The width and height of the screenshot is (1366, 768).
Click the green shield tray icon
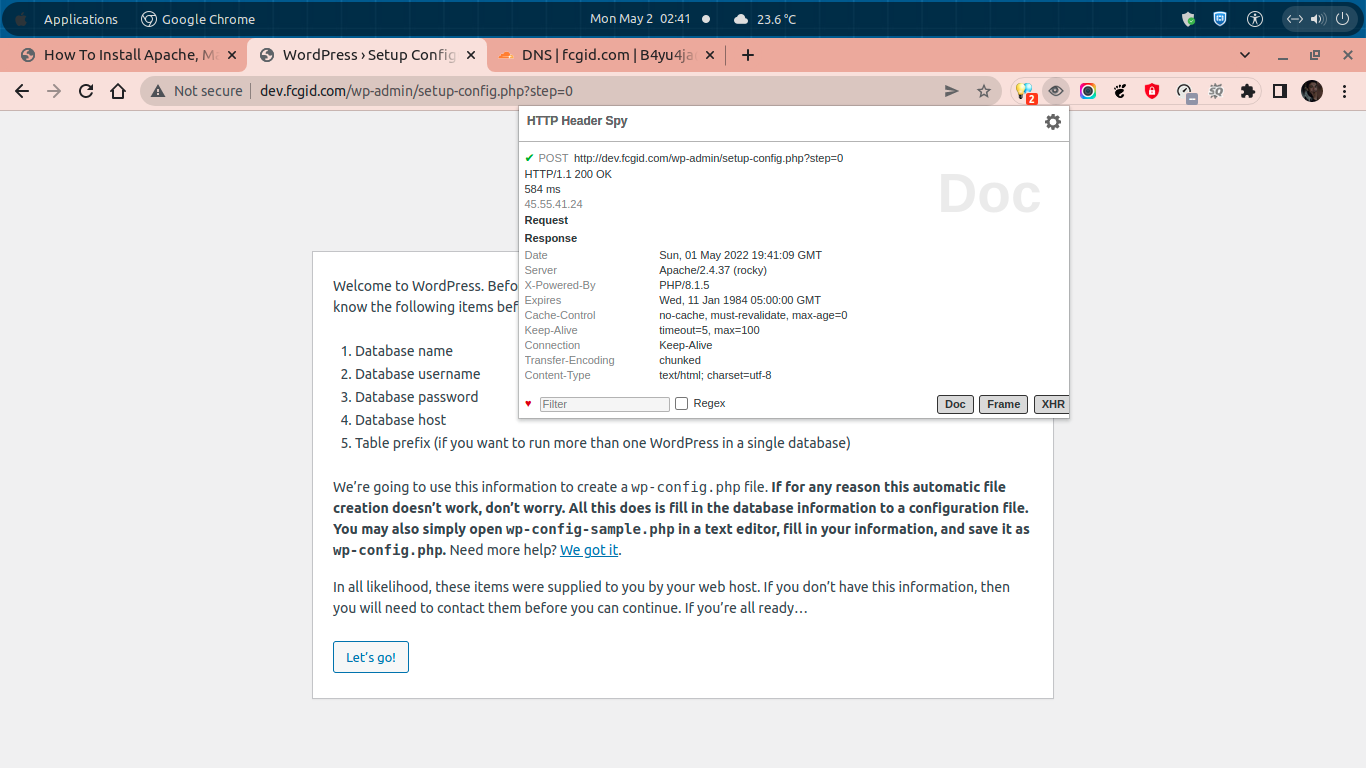1188,19
